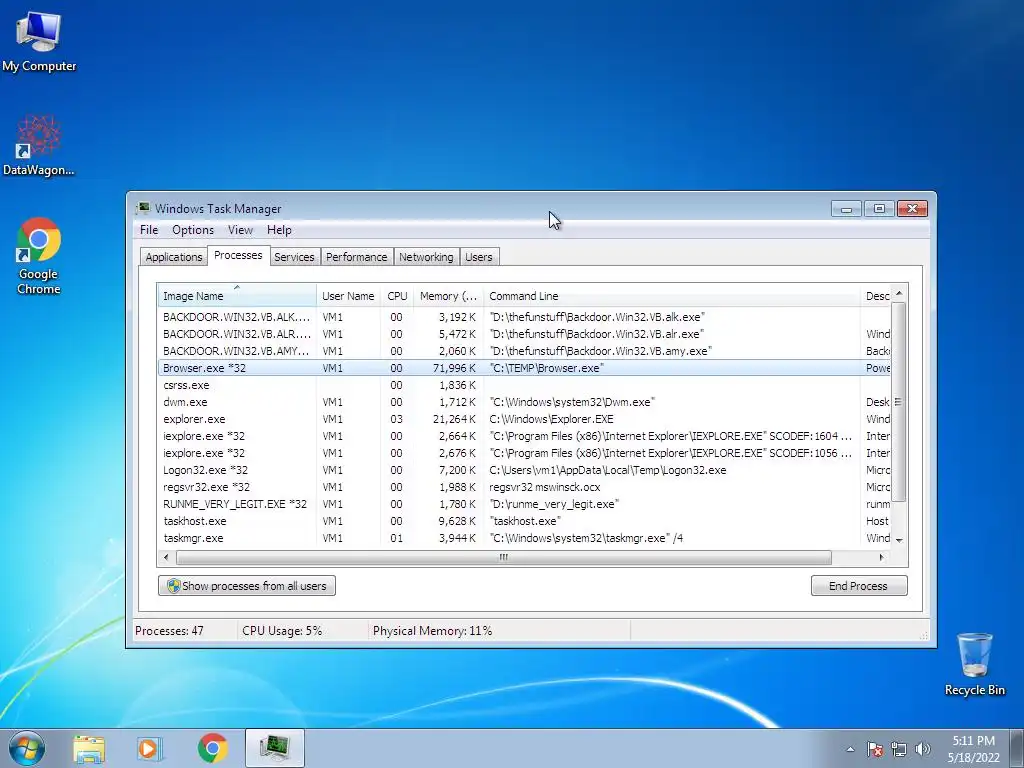The width and height of the screenshot is (1024, 768).
Task: Select csrss.exe process row
Action: point(524,385)
